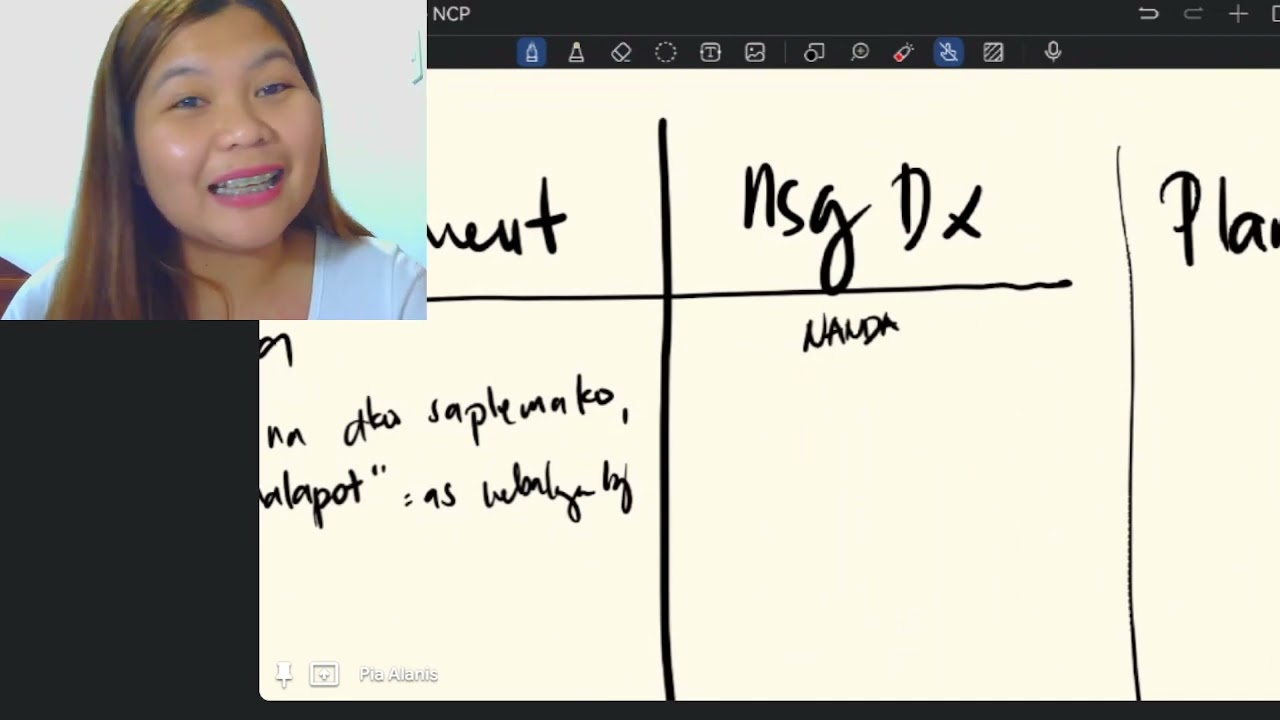1280x720 pixels.
Task: Select the Lasso selection tool
Action: tap(666, 52)
